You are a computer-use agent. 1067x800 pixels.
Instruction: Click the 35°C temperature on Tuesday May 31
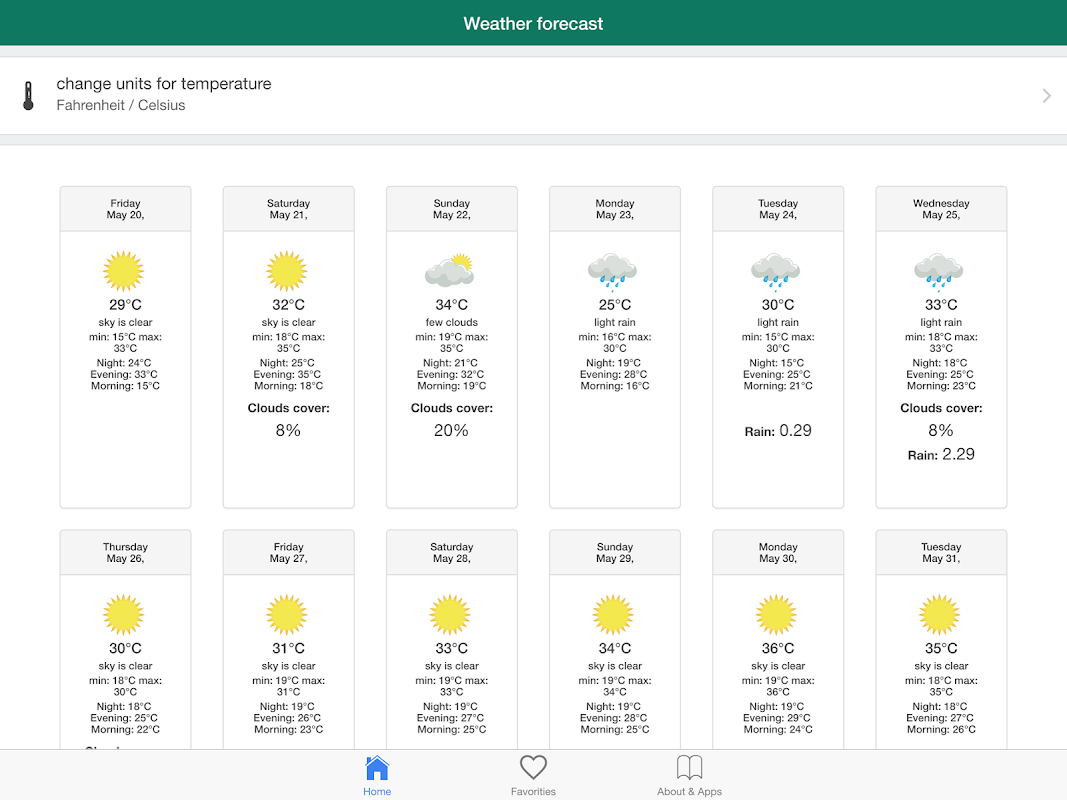pos(941,648)
